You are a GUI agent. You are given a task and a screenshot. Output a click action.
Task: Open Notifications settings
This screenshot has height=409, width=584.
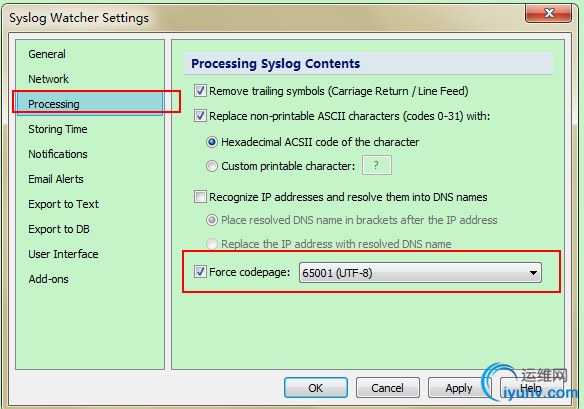(58, 154)
